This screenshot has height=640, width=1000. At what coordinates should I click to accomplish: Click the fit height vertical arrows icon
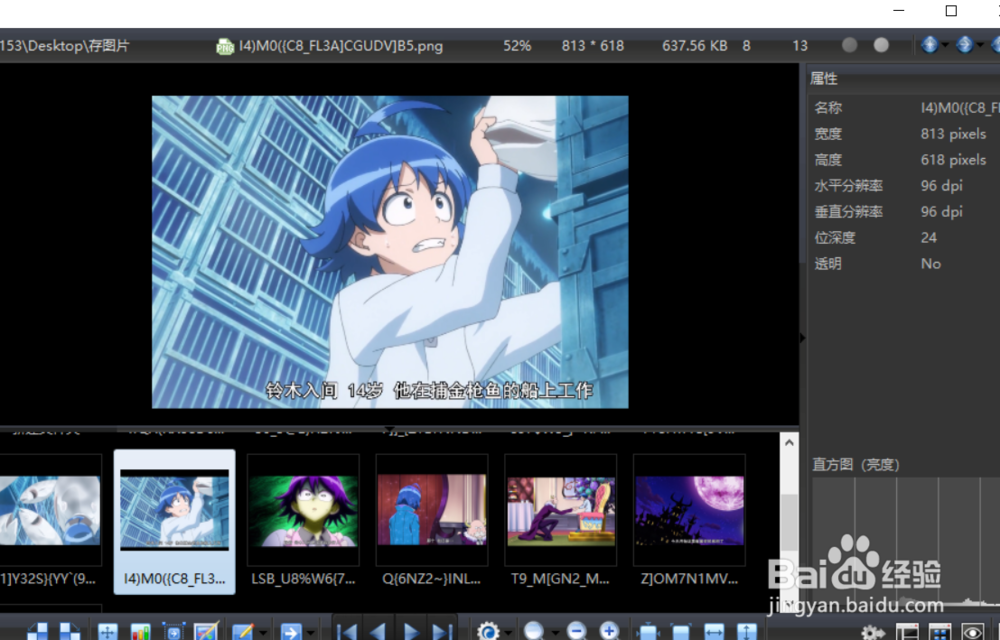tap(746, 632)
